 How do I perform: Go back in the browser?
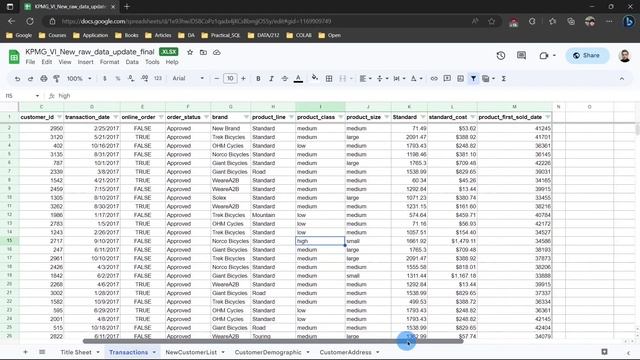pos(11,21)
